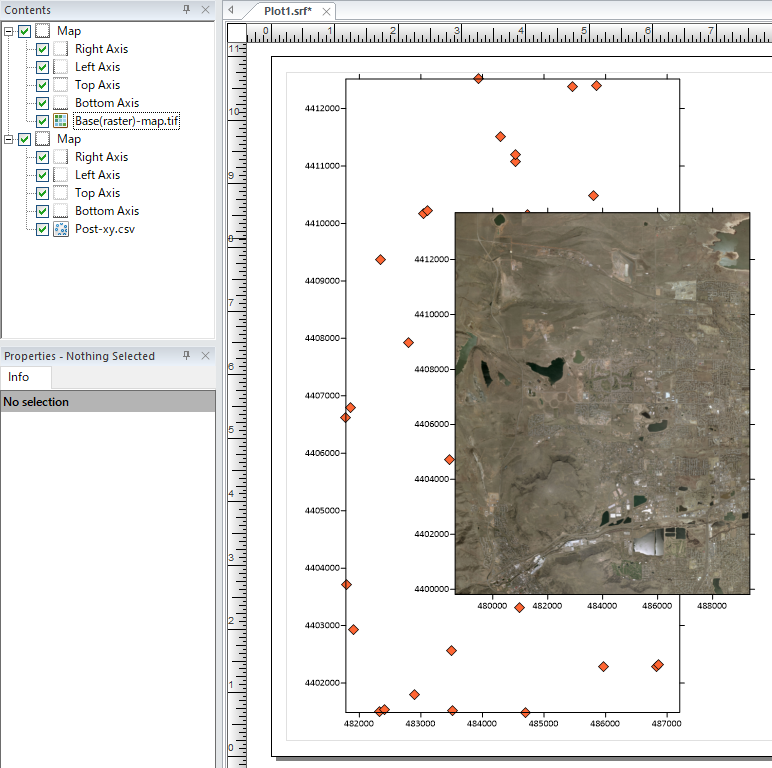Uncheck second Map's Right Axis checkbox

[42, 157]
